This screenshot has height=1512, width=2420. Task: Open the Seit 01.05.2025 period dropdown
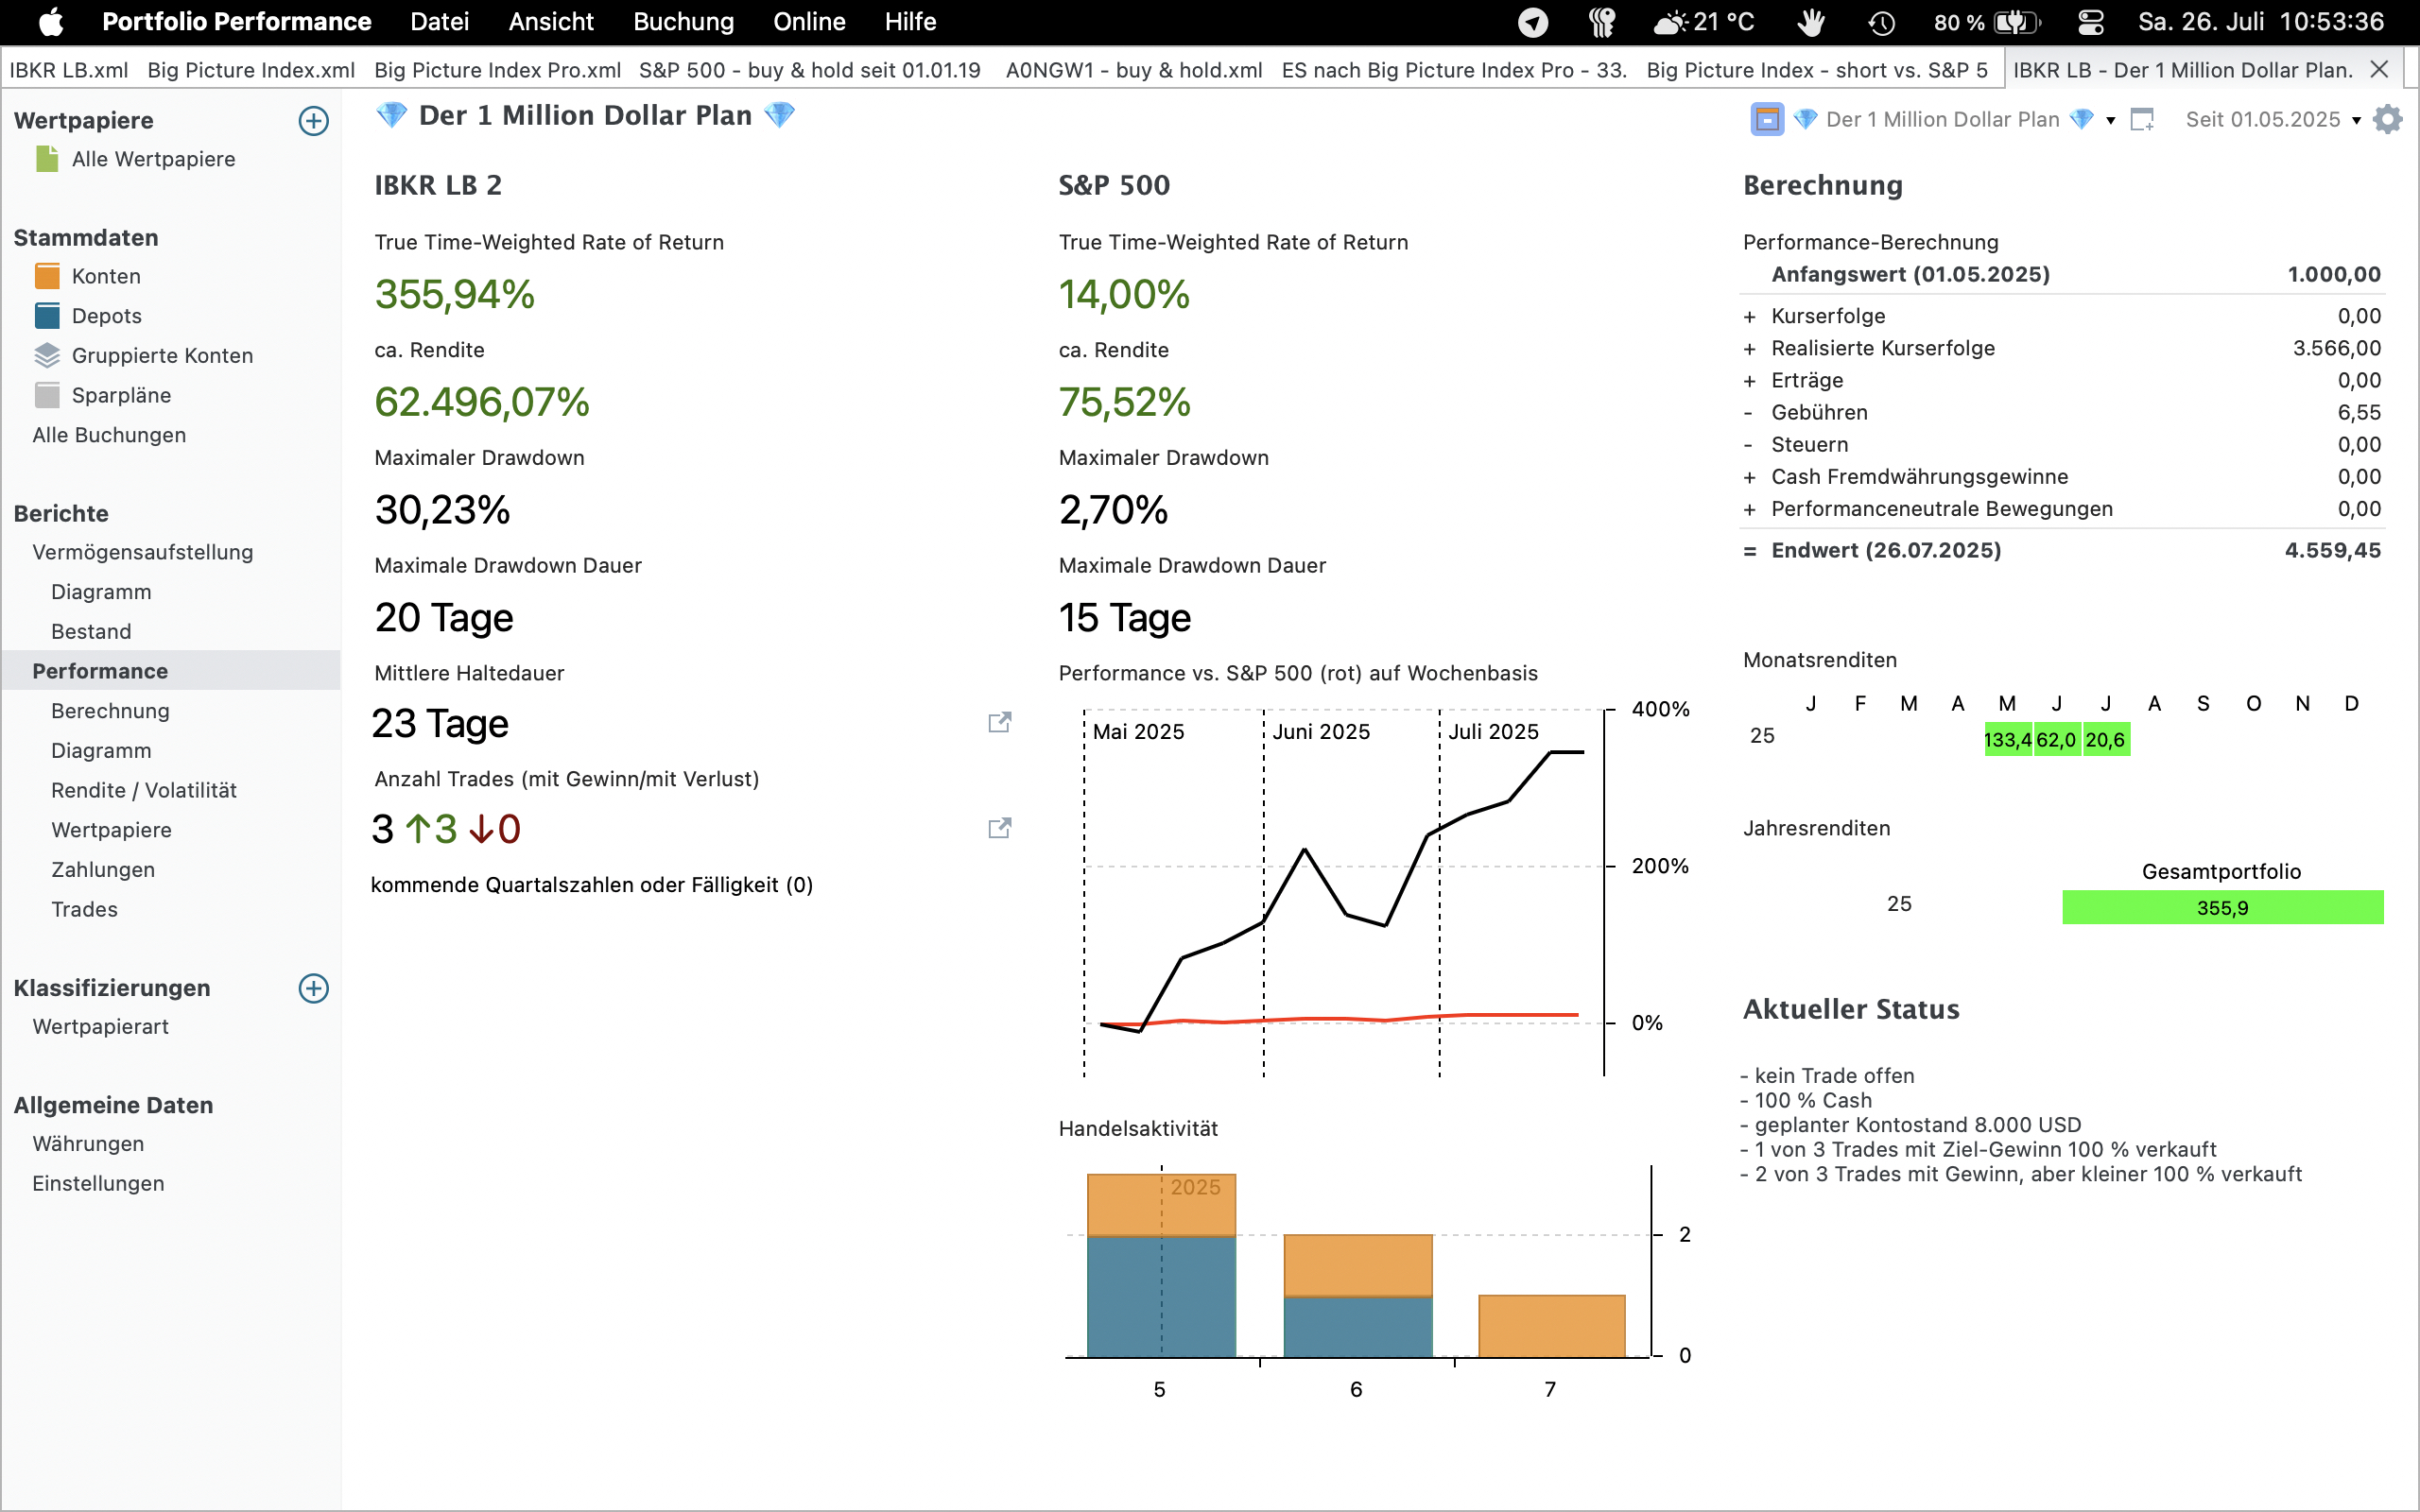click(2356, 121)
